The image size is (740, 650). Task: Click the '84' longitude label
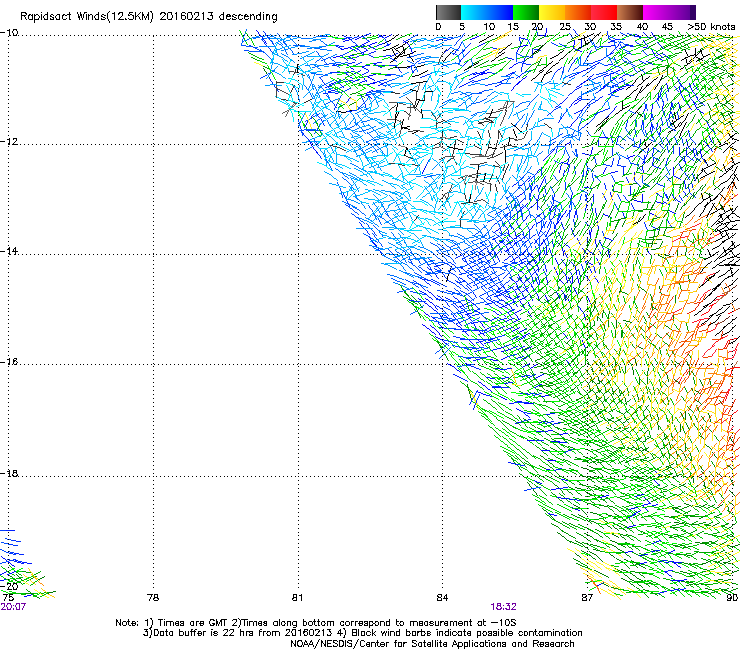tap(442, 598)
